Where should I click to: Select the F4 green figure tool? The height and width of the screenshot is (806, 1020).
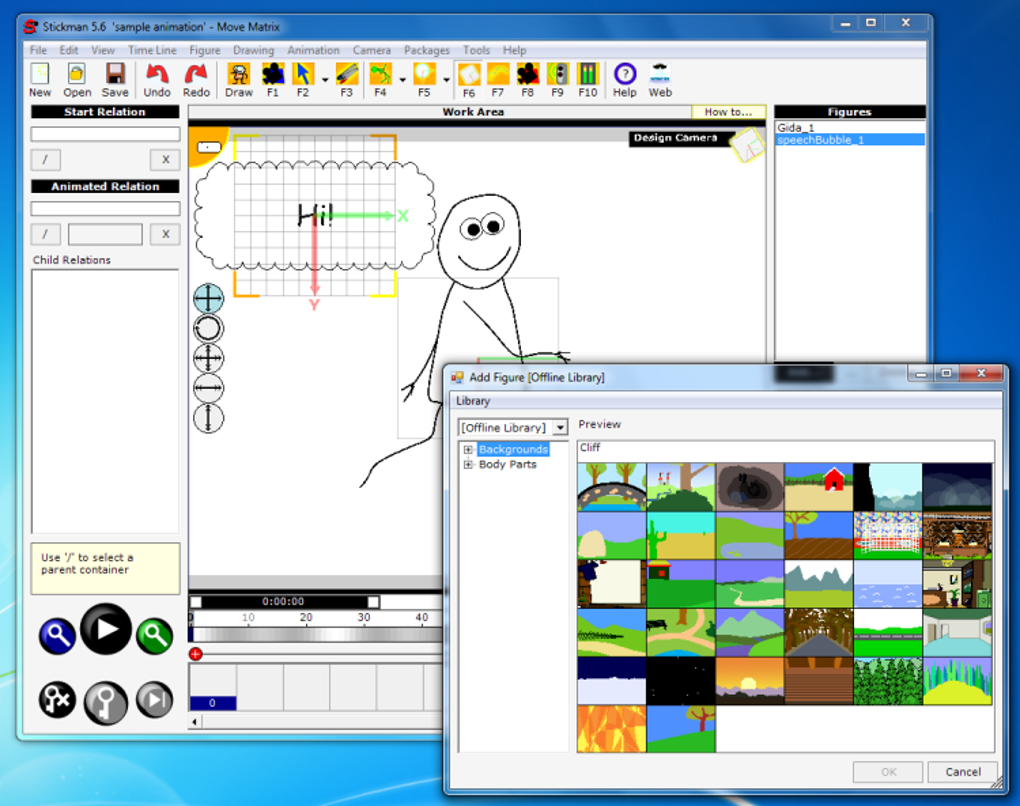(x=381, y=80)
